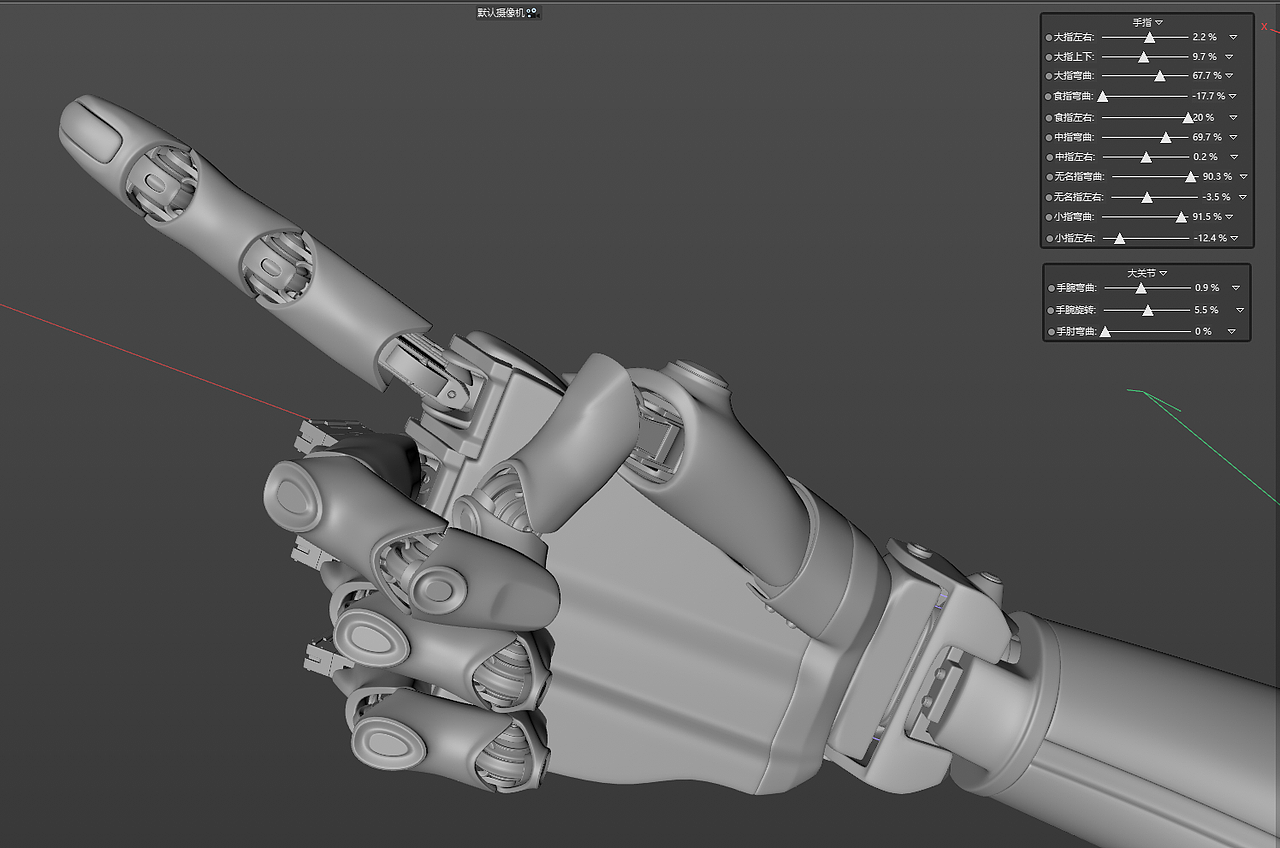Click the -3.5 % value field
This screenshot has height=848, width=1280.
[1216, 197]
